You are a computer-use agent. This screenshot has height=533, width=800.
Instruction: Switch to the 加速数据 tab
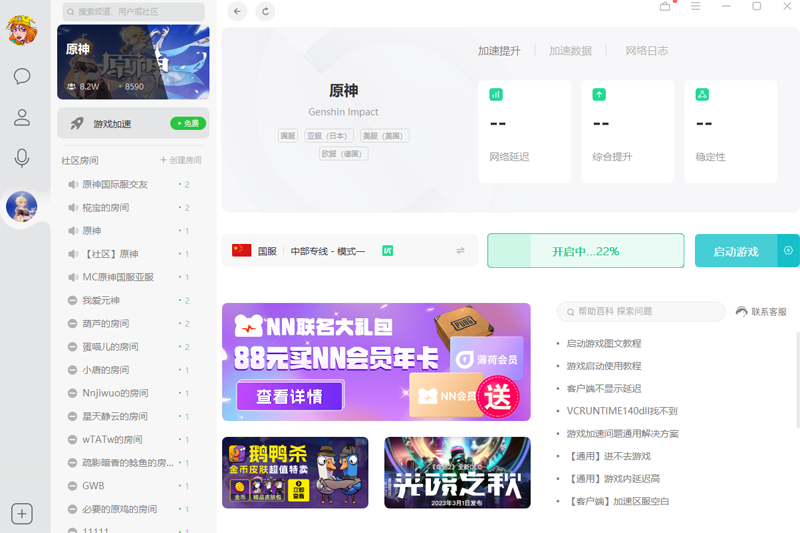(570, 50)
